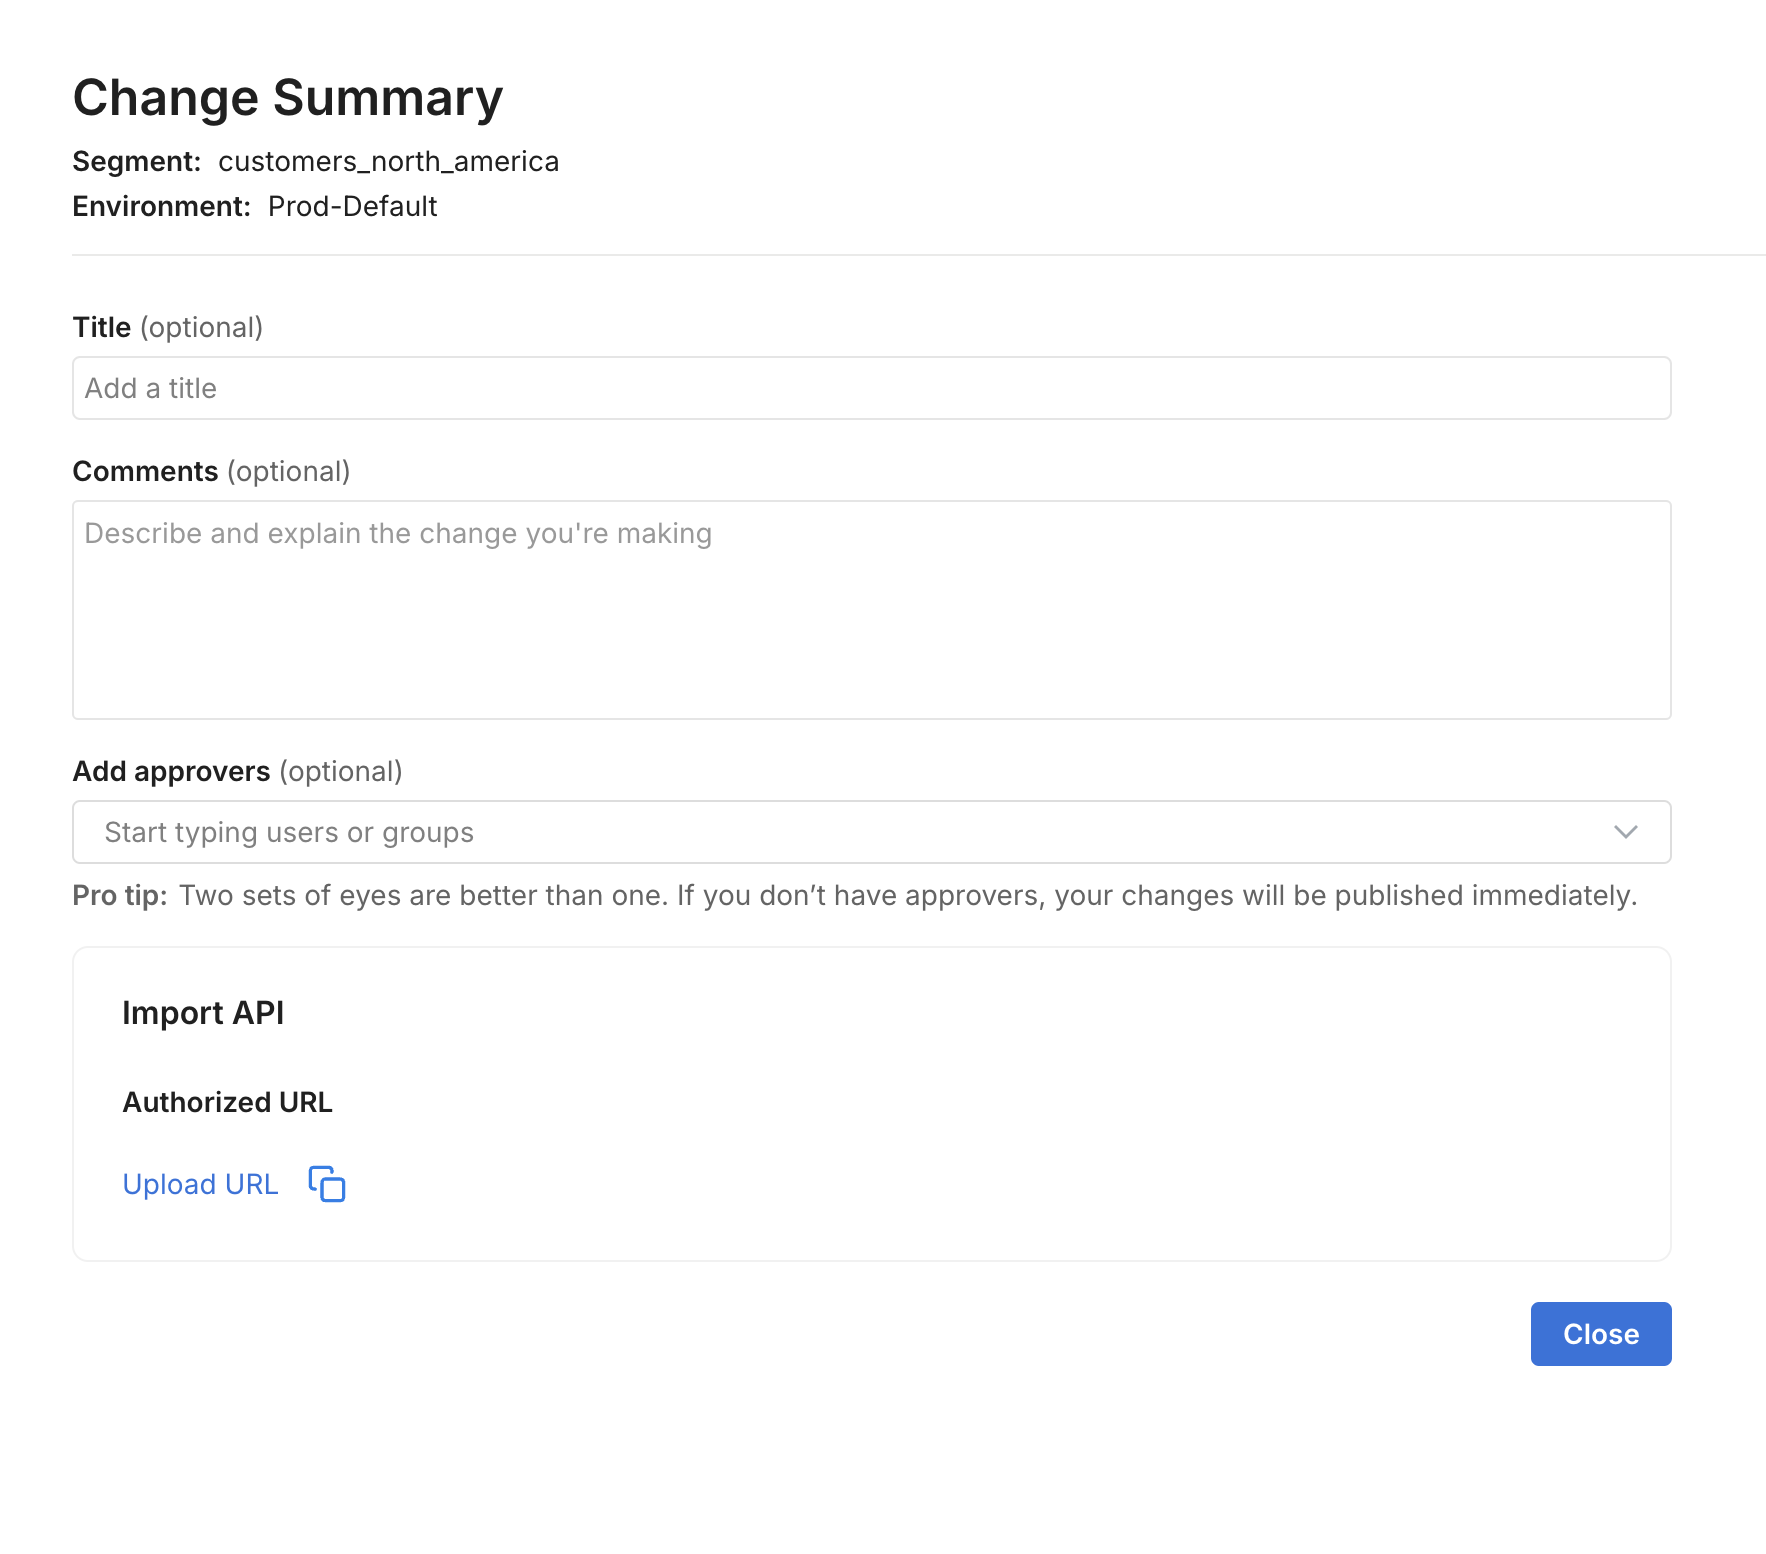Screen dimensions: 1766x1554
Task: Expand the approvers dropdown chevron
Action: [1625, 832]
